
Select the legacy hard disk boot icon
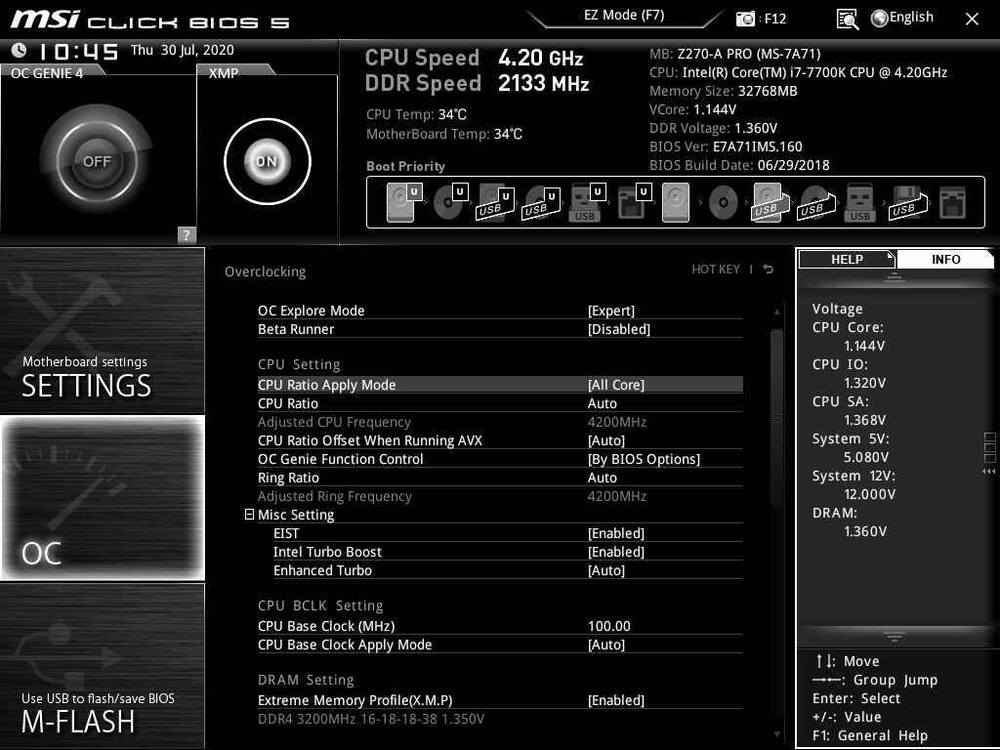click(x=675, y=202)
